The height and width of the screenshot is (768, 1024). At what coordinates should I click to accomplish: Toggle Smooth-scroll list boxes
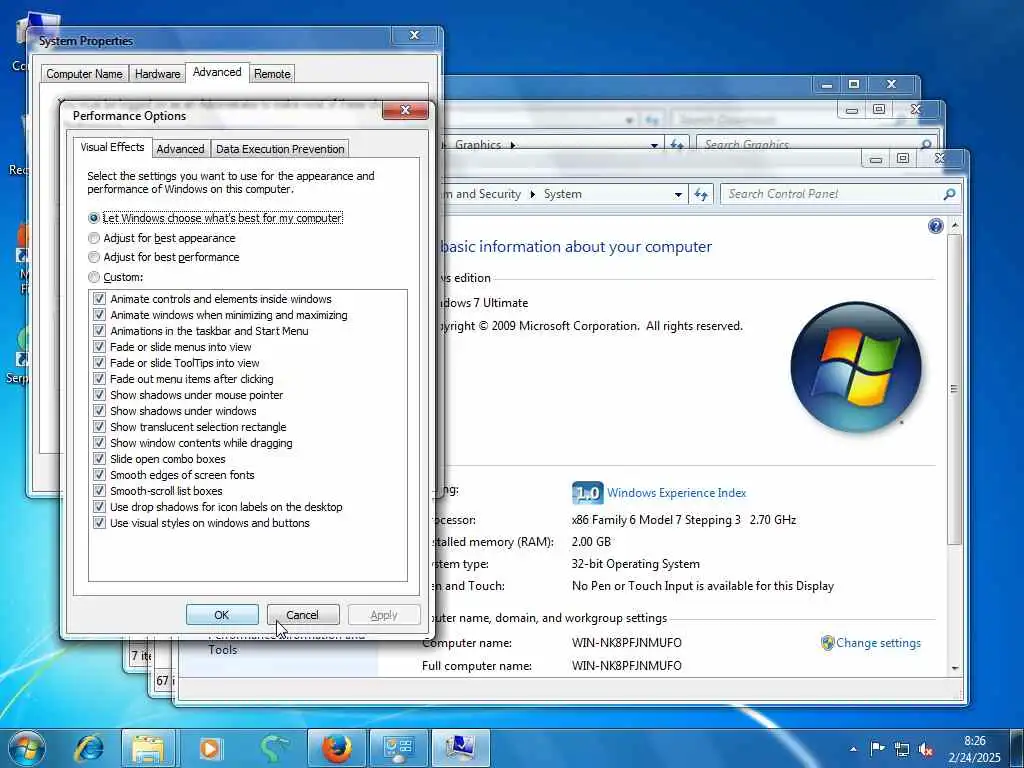pyautogui.click(x=99, y=491)
